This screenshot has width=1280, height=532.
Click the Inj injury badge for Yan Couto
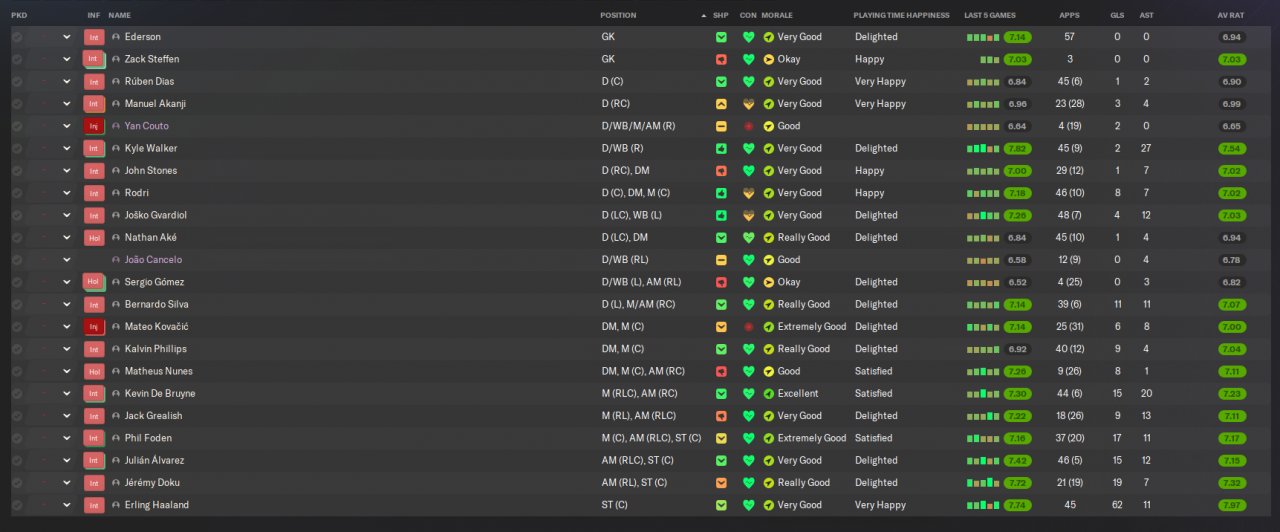[x=94, y=126]
